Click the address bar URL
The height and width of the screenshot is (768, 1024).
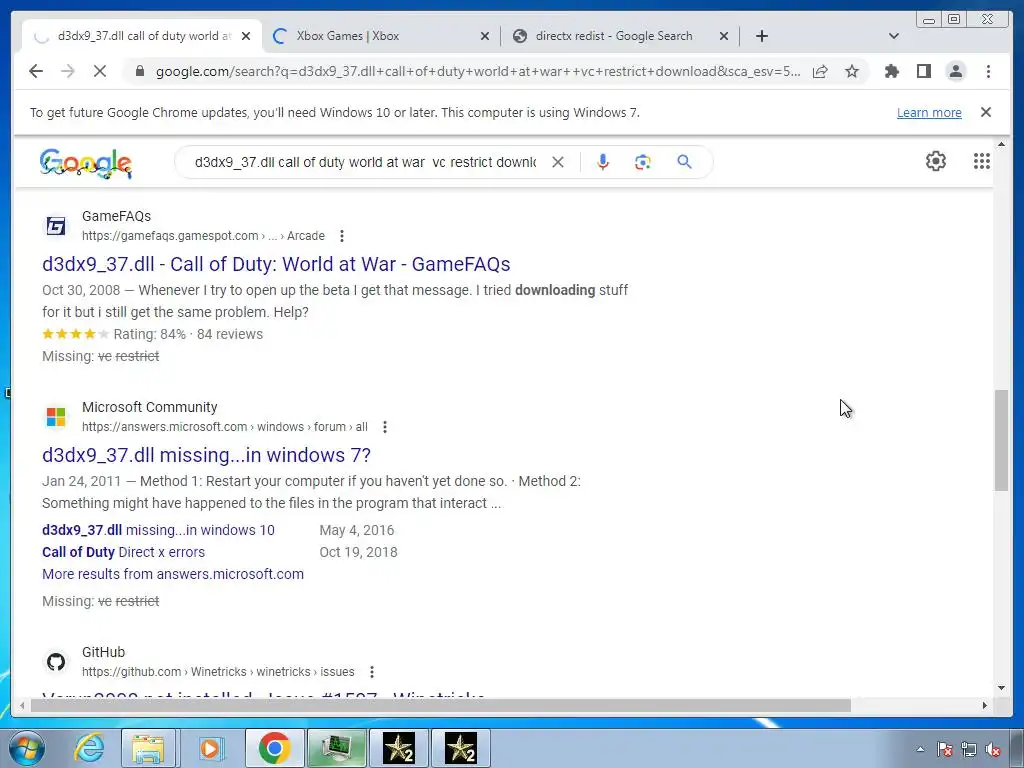tap(477, 71)
